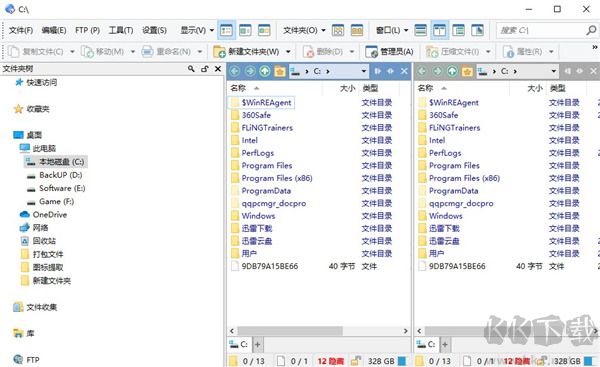This screenshot has height=367, width=600.
Task: Open the 文件(F) menu
Action: pos(21,30)
